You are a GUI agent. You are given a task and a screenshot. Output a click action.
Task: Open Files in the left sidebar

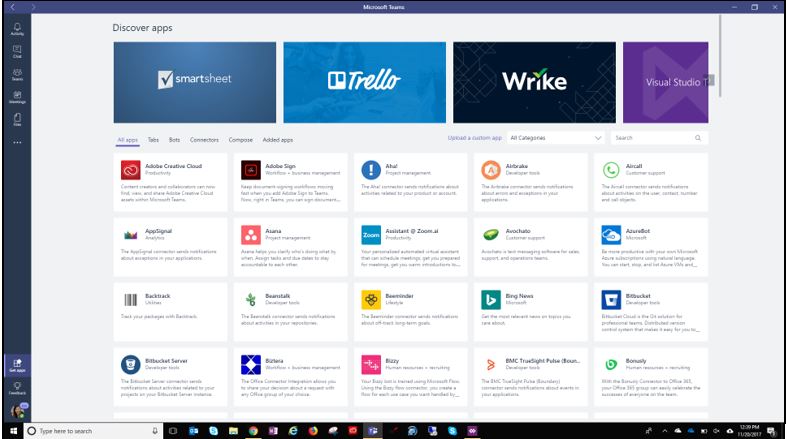click(x=17, y=119)
